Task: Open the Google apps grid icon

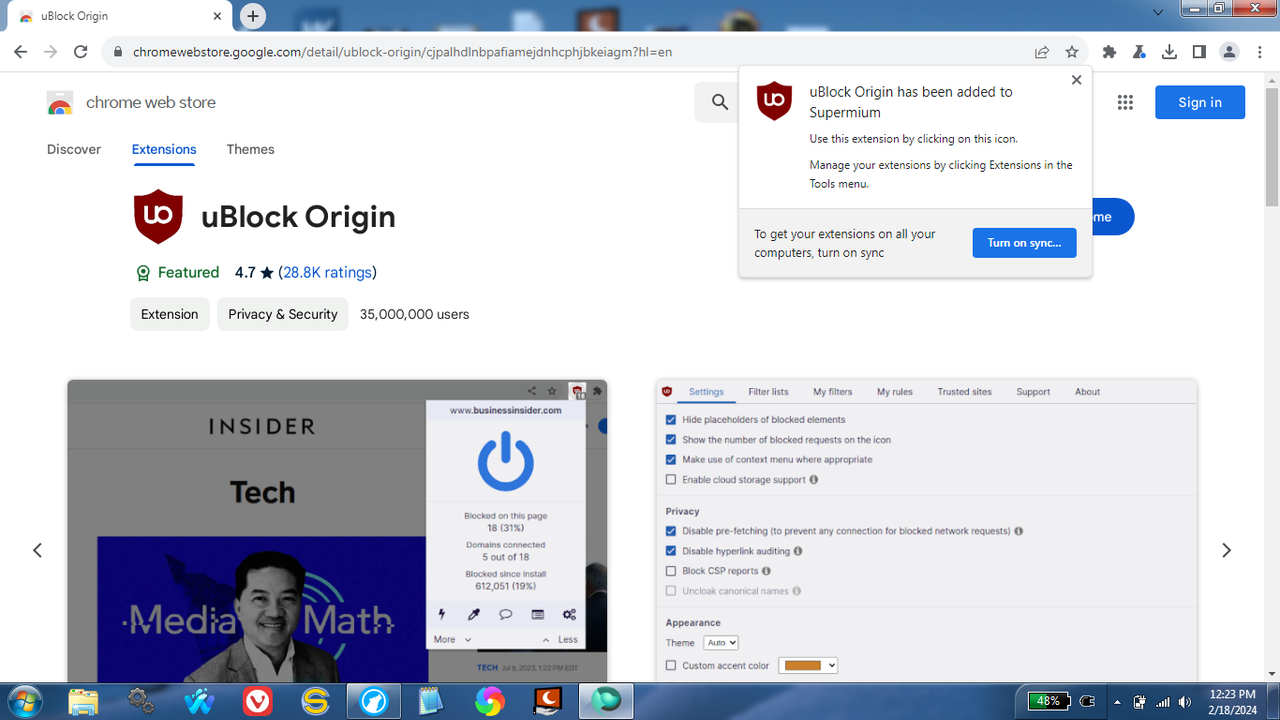Action: click(1124, 102)
